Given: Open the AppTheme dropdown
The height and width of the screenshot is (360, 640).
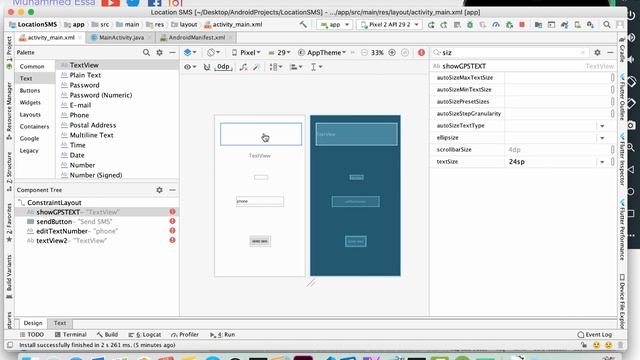Looking at the screenshot, I should click(322, 52).
